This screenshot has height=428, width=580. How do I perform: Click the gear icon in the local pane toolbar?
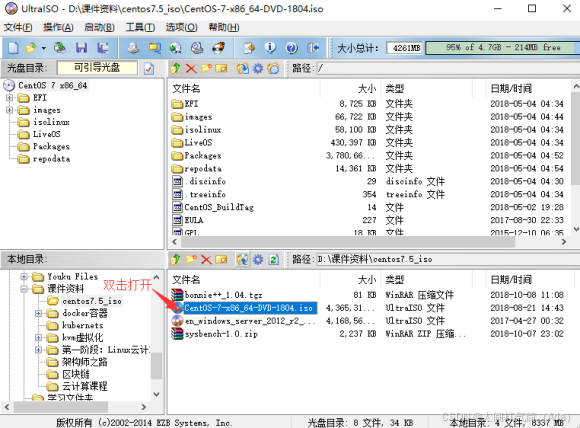point(258,259)
